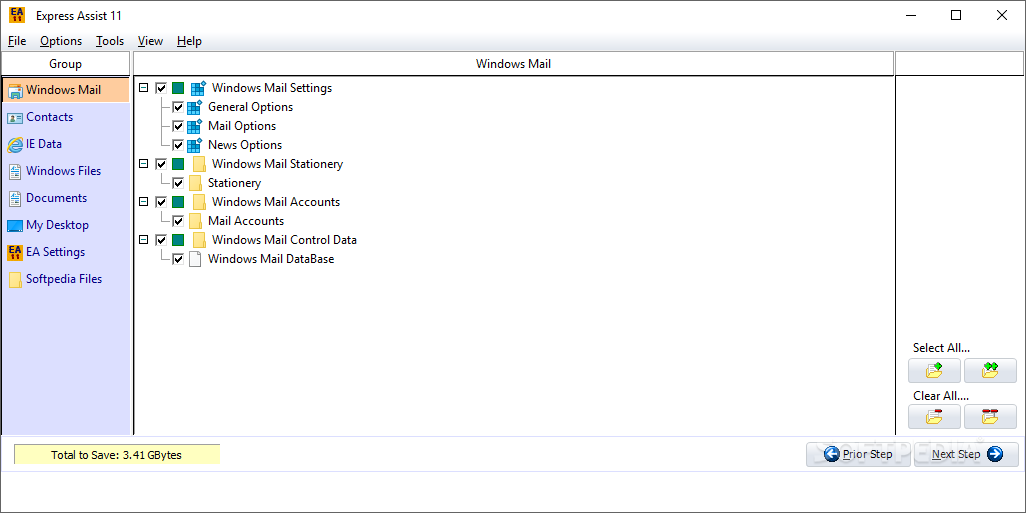Open the Contacts group icon

[x=15, y=118]
